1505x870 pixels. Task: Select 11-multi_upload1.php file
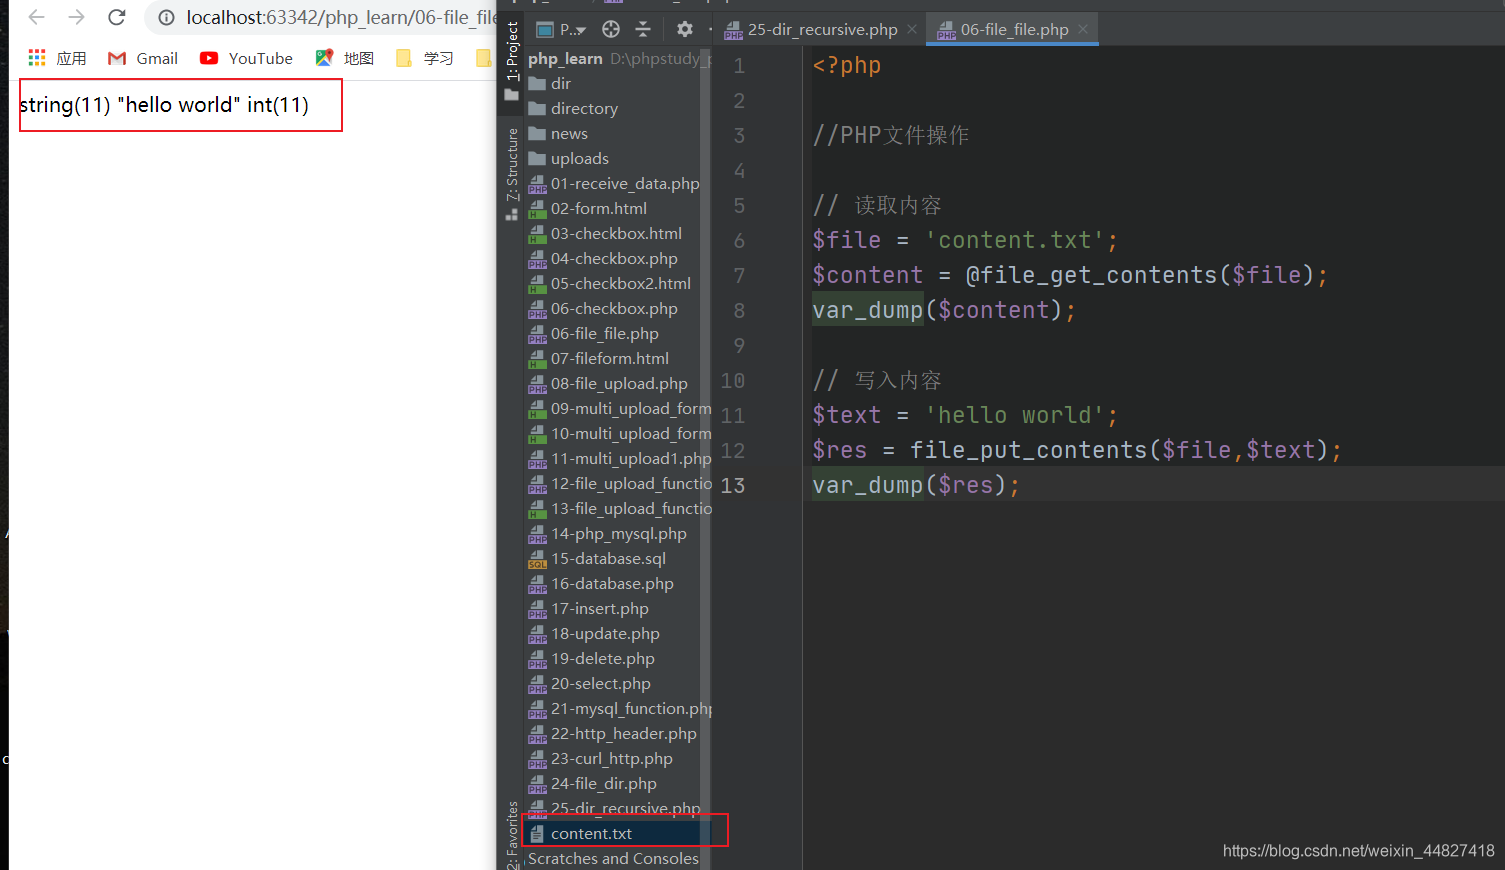pos(620,458)
